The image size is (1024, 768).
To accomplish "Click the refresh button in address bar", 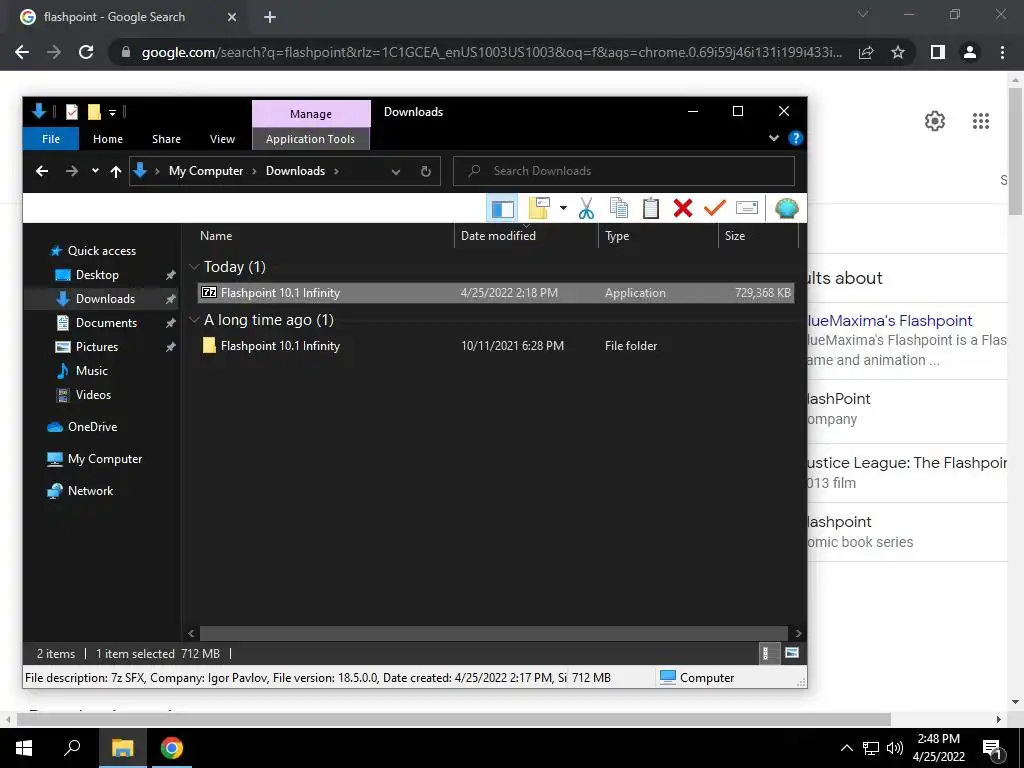I will click(426, 171).
